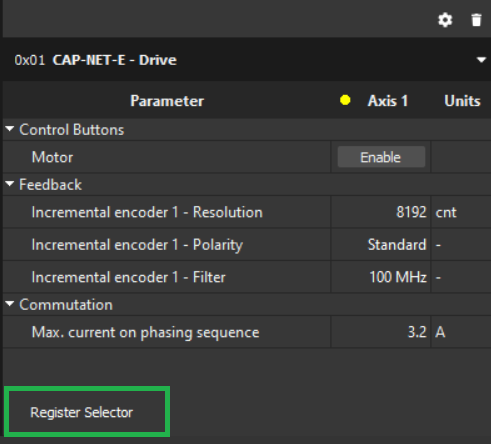This screenshot has width=491, height=444.
Task: Click the Axis 1 column header
Action: pyautogui.click(x=388, y=101)
